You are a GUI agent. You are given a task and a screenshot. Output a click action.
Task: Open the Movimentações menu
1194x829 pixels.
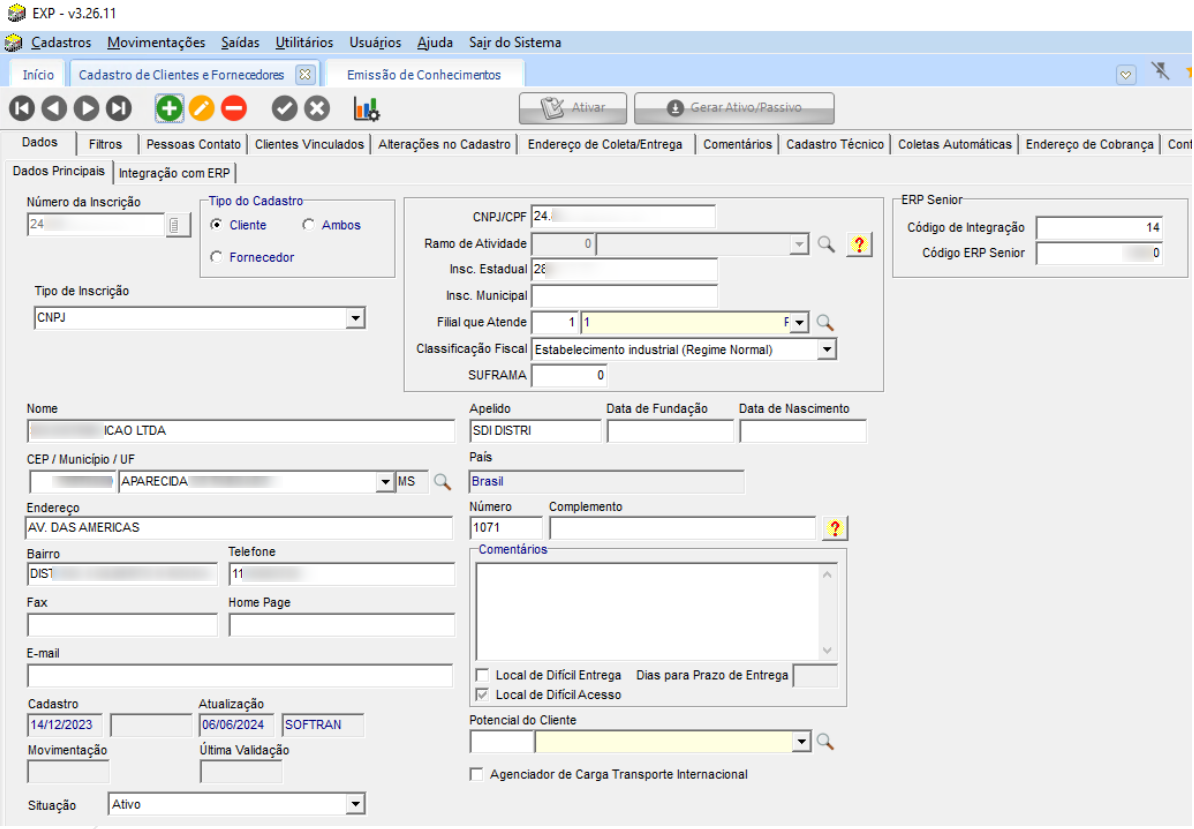(x=156, y=43)
